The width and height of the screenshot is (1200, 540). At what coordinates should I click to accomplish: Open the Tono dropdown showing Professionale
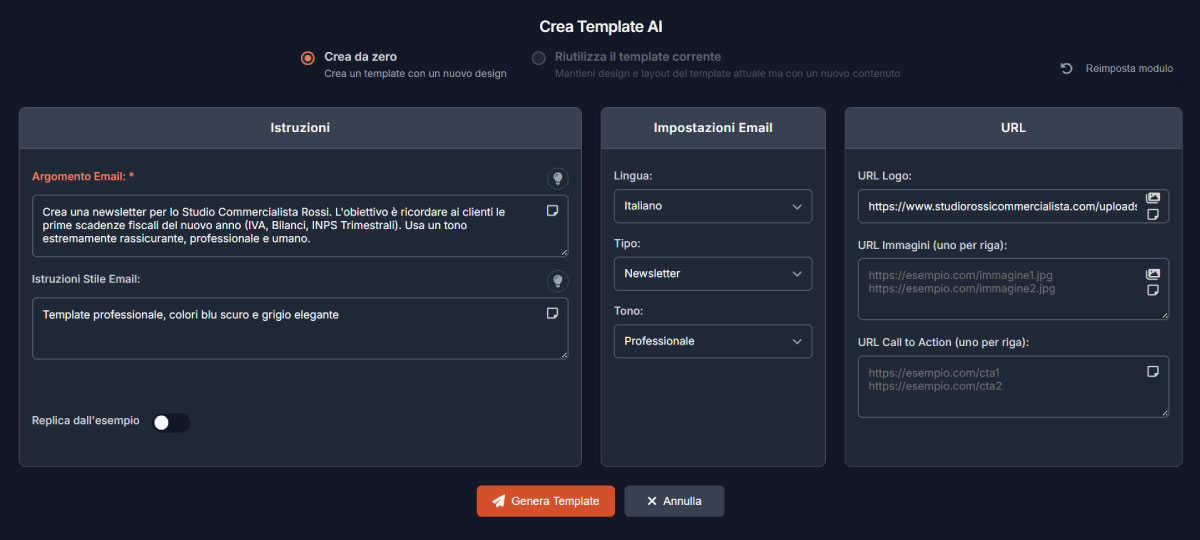pyautogui.click(x=712, y=341)
